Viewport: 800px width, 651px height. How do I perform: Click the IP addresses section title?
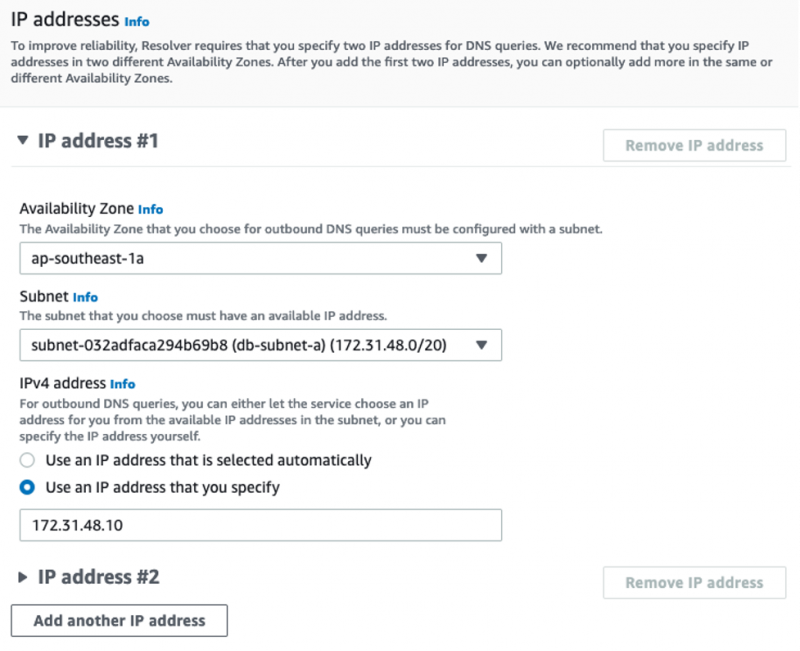[63, 19]
